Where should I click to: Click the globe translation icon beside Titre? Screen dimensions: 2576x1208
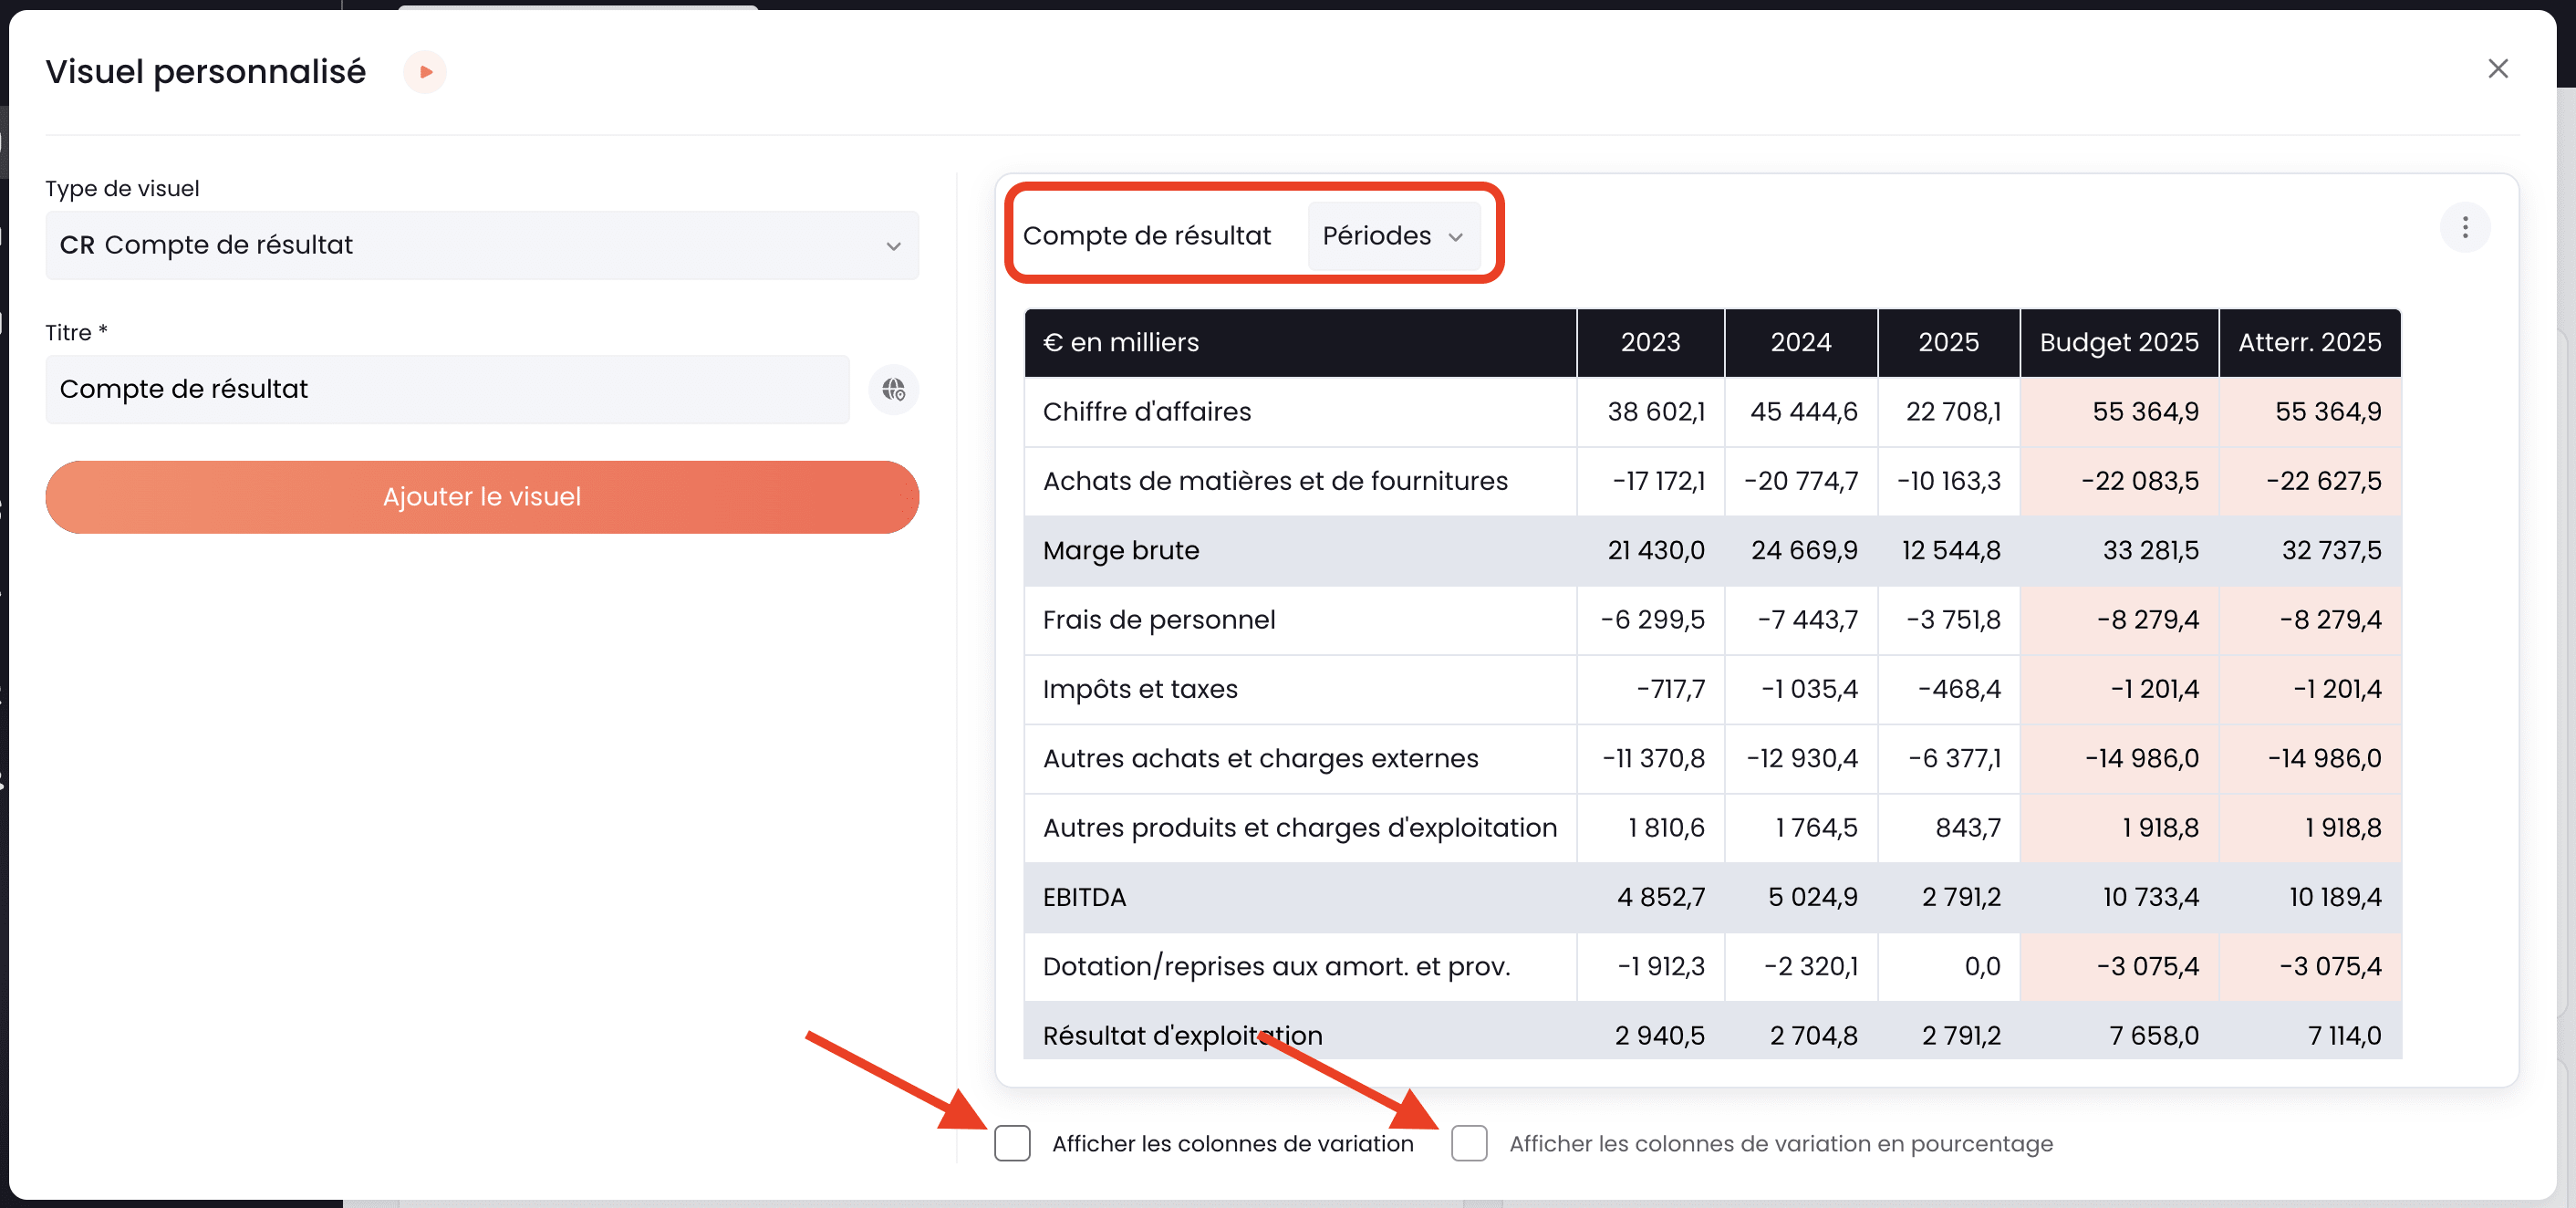pyautogui.click(x=893, y=389)
